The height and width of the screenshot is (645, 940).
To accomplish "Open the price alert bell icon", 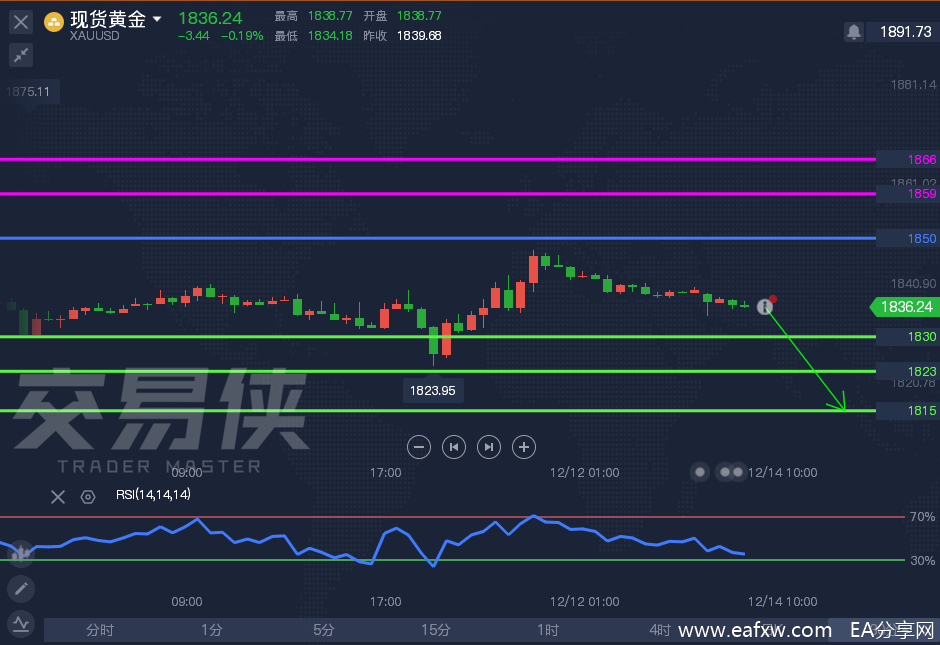I will [853, 32].
